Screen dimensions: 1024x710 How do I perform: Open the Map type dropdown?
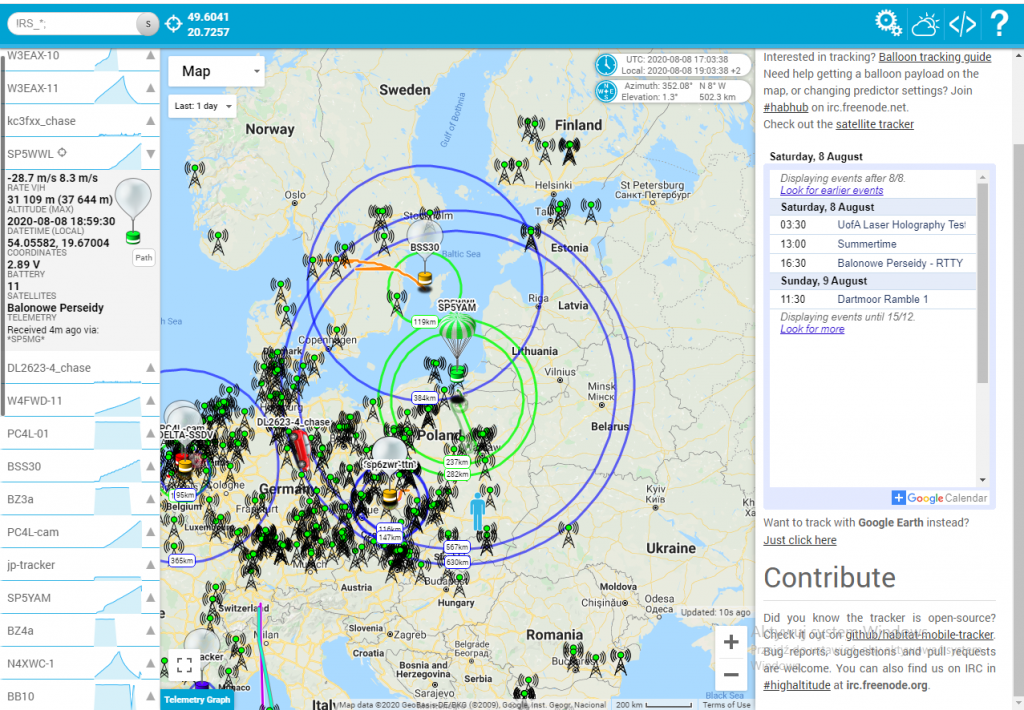pyautogui.click(x=216, y=71)
